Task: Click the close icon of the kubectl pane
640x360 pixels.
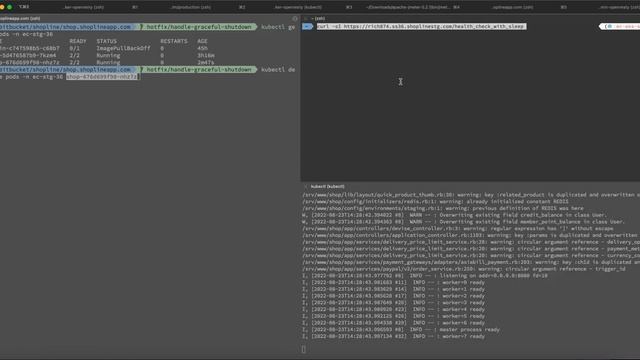Action: [x=305, y=187]
